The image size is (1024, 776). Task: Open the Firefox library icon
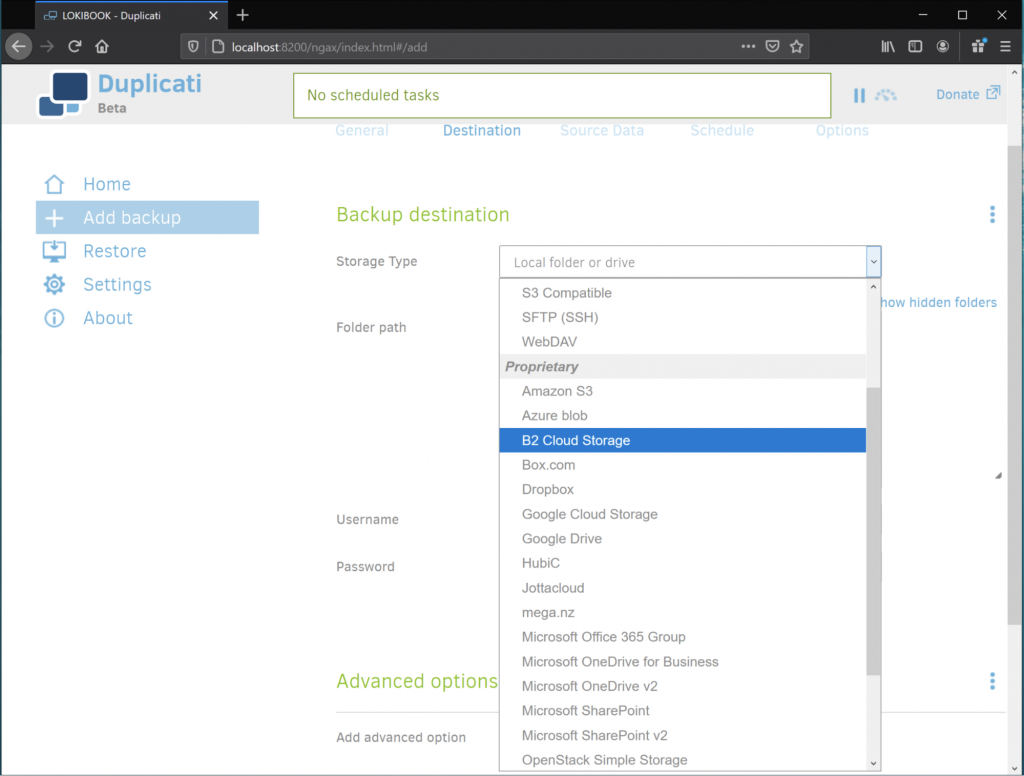(888, 46)
